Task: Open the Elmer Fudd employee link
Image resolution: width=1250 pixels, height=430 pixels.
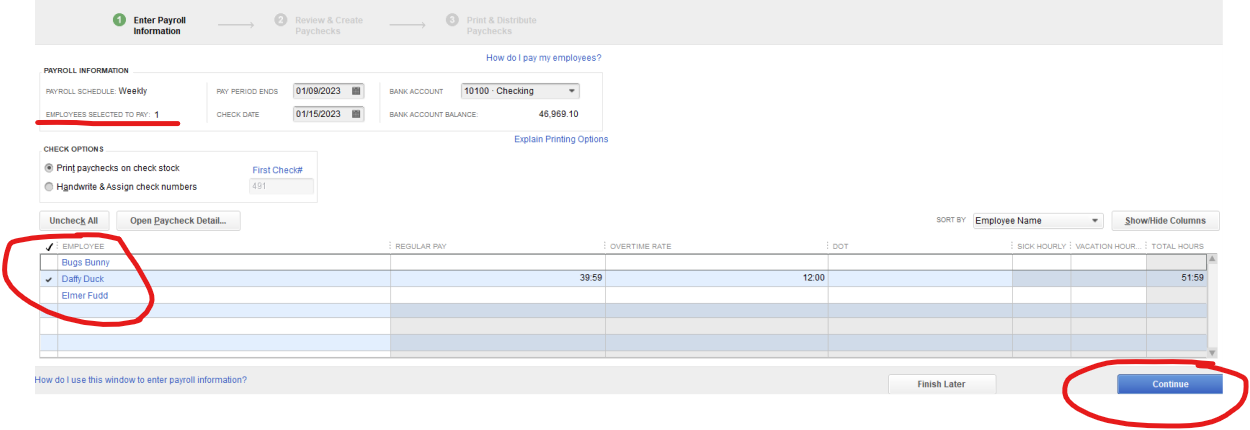Action: click(85, 296)
